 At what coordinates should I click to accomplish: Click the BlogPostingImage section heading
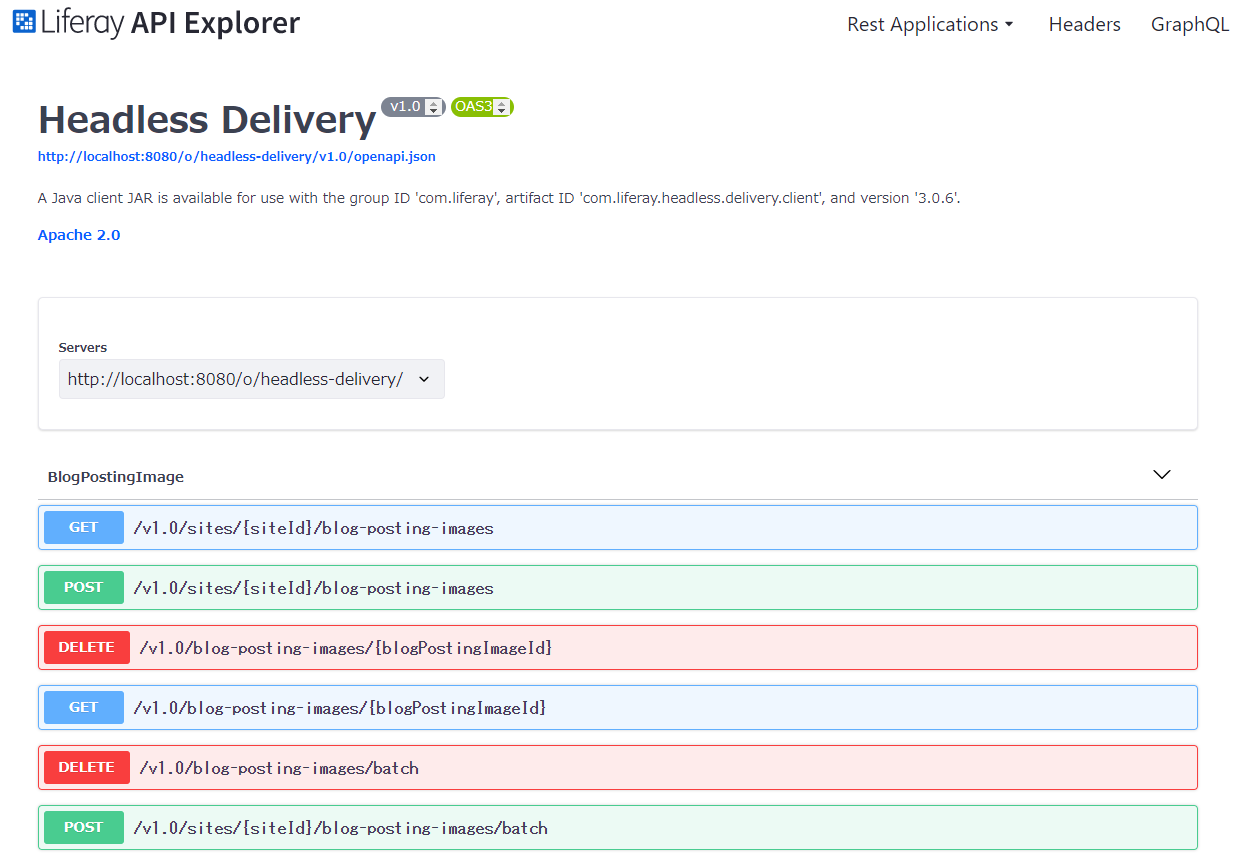point(116,477)
